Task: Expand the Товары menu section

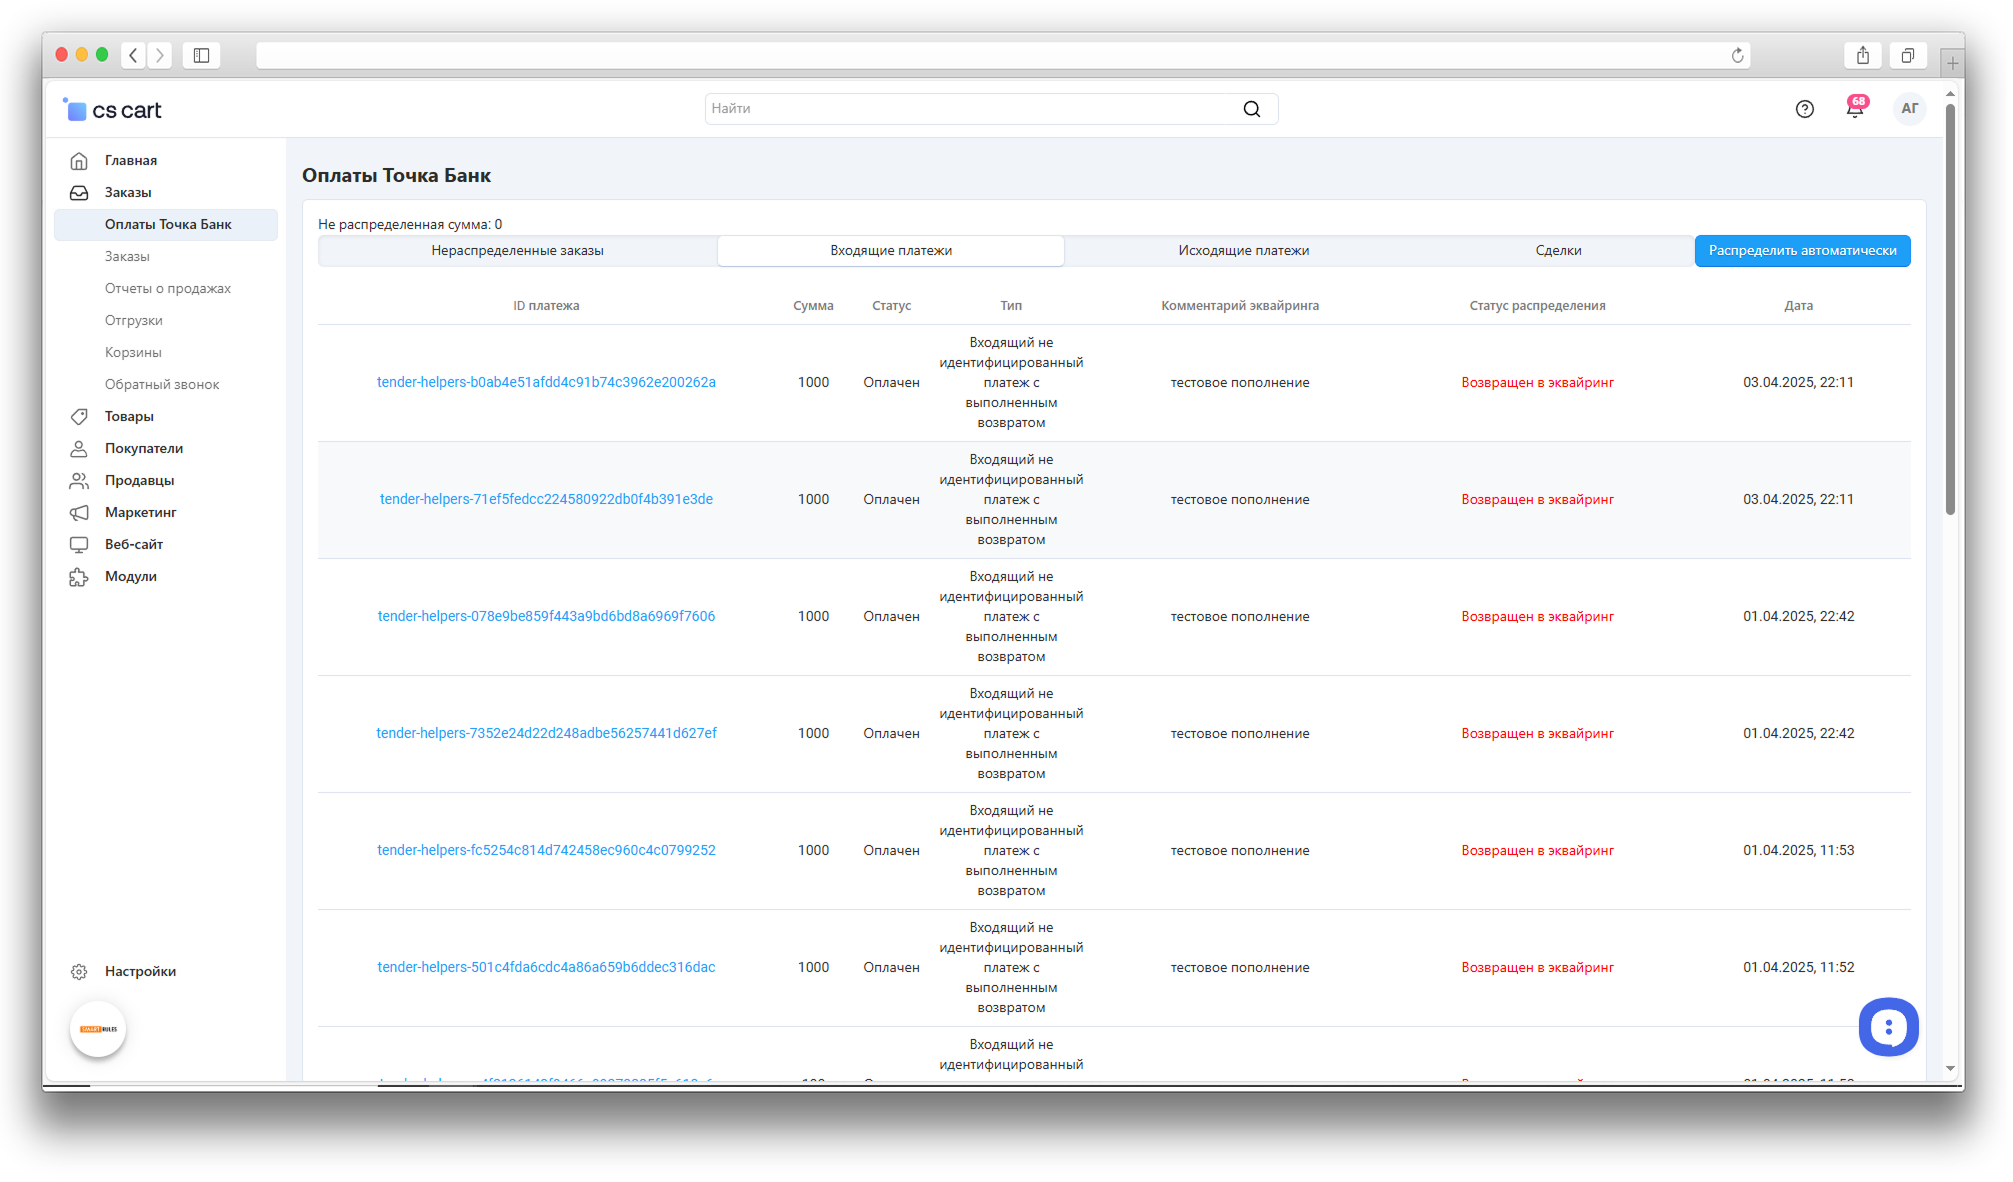Action: [129, 417]
